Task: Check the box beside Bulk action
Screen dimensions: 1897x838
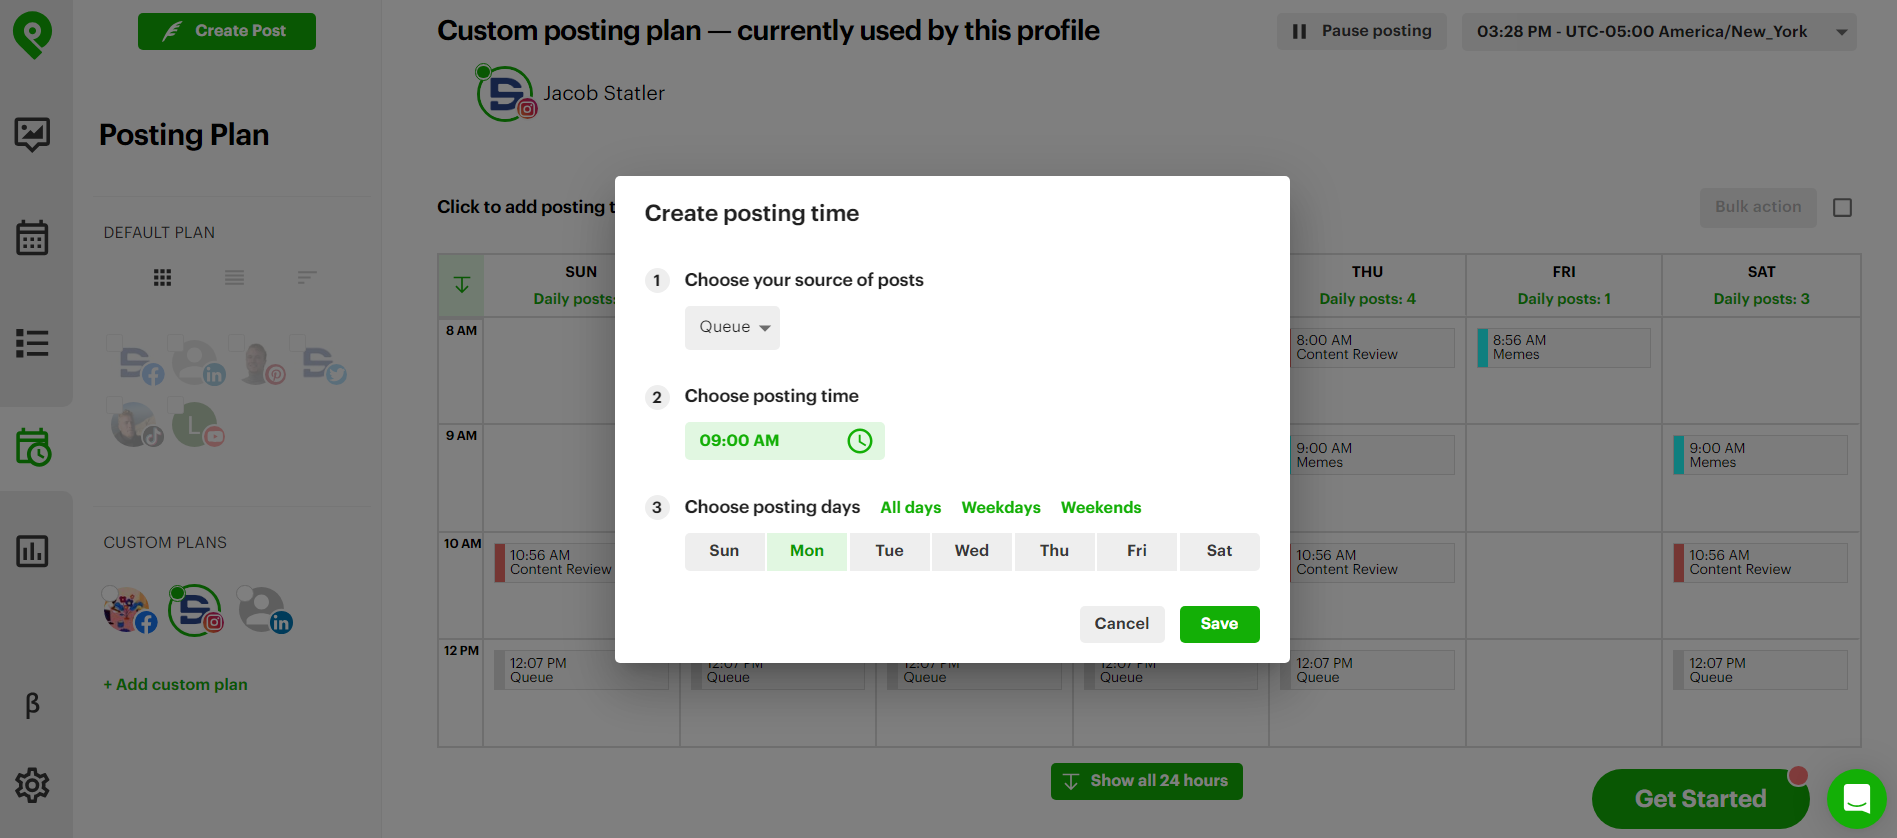Action: [1843, 207]
